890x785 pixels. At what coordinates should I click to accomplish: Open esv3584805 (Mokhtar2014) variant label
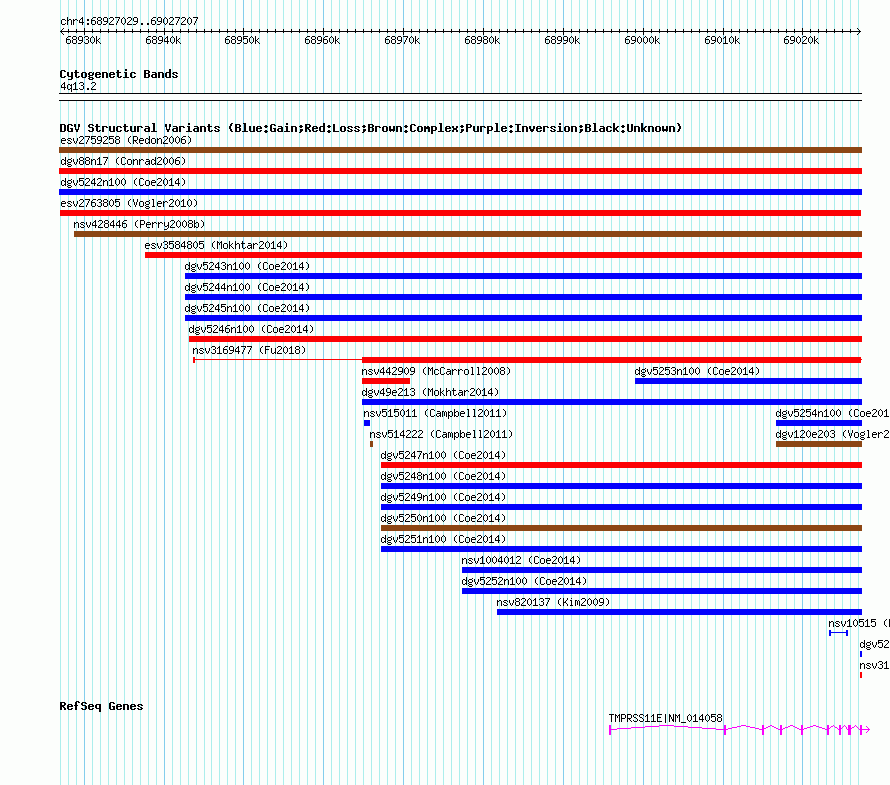tap(216, 245)
